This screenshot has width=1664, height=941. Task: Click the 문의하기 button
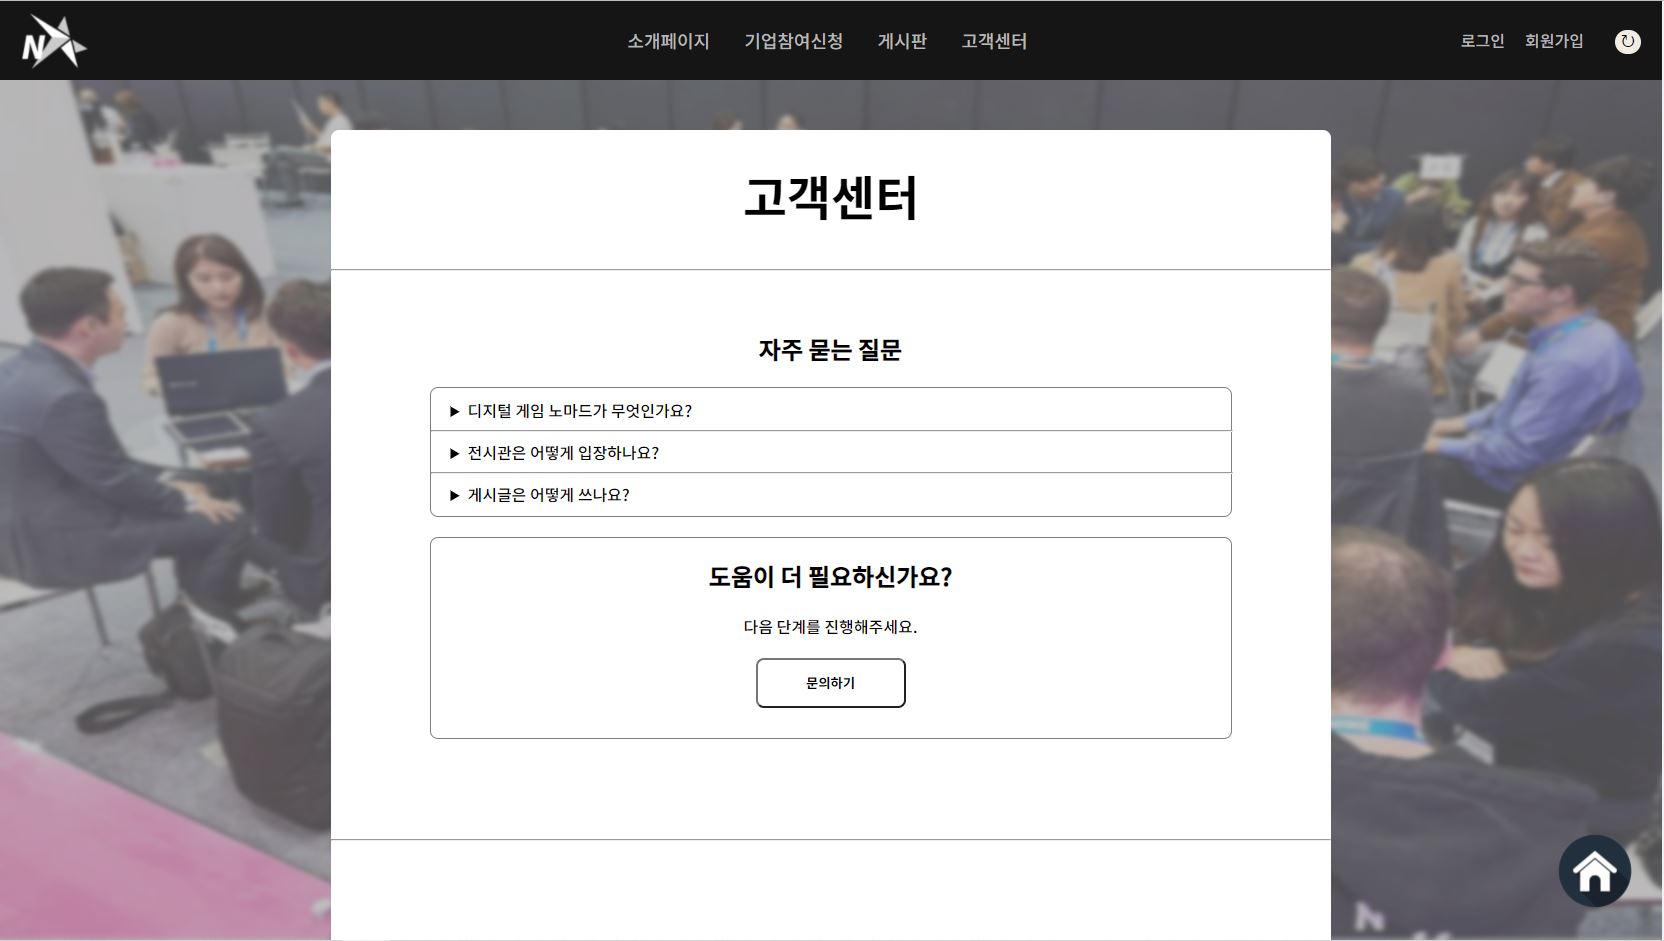pyautogui.click(x=830, y=683)
